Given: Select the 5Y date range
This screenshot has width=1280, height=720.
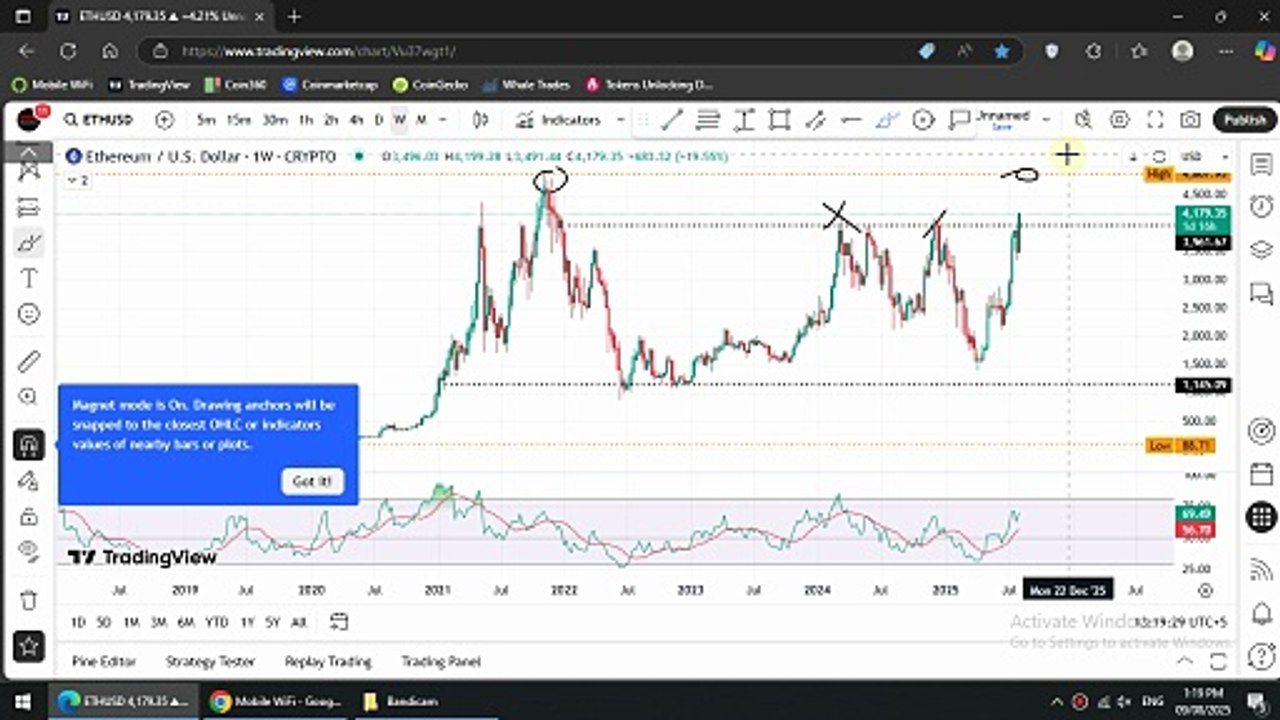Looking at the screenshot, I should (273, 622).
